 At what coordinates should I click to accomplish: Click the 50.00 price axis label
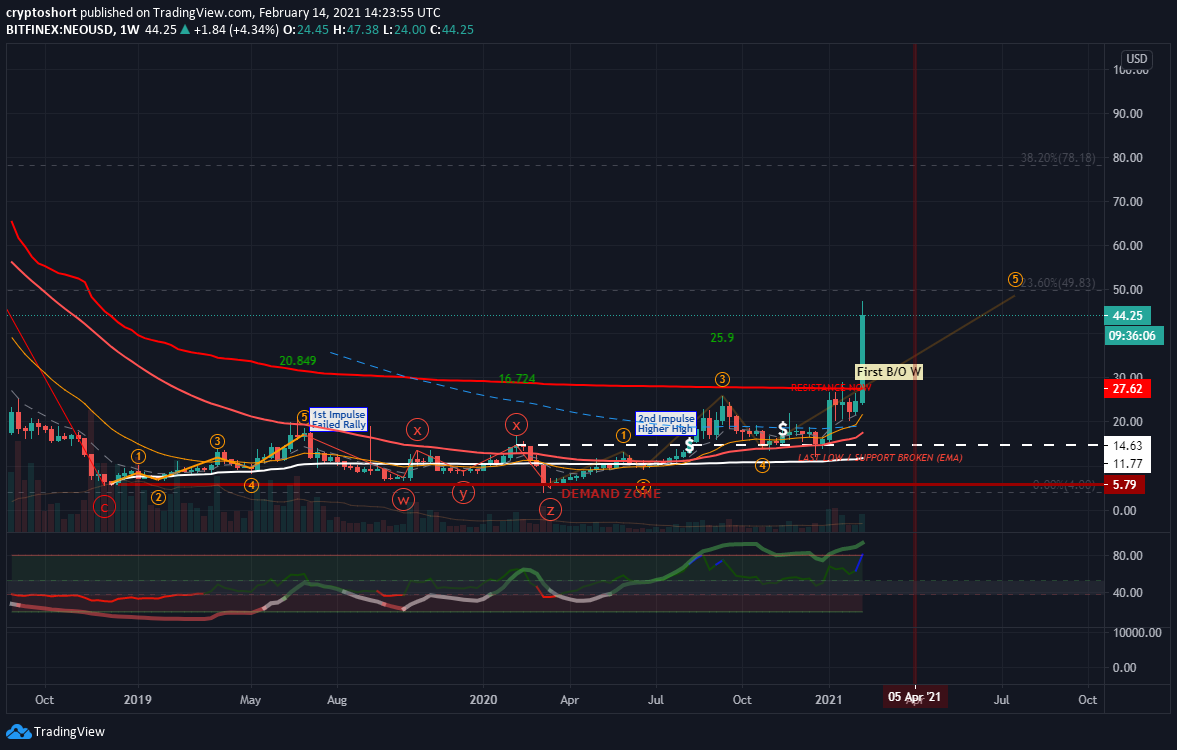pyautogui.click(x=1128, y=290)
